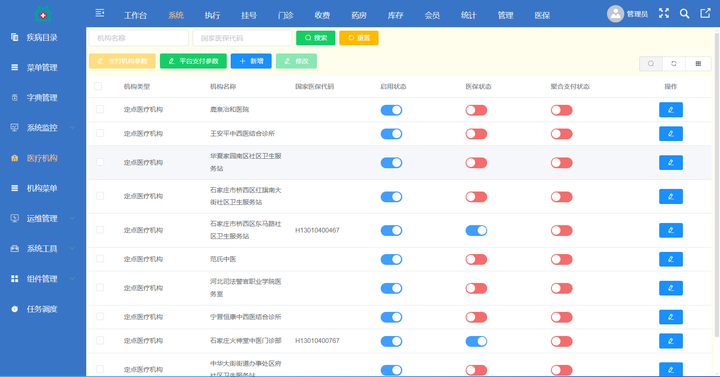Click the vertical scrollbar on the right
720x377 pixels.
[x=717, y=184]
